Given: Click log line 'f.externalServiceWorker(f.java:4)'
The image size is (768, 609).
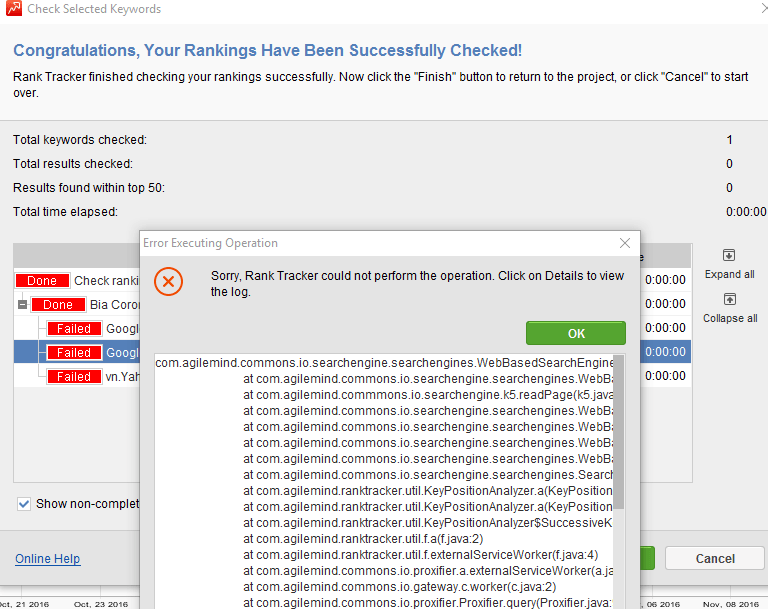Looking at the screenshot, I should coord(421,555).
